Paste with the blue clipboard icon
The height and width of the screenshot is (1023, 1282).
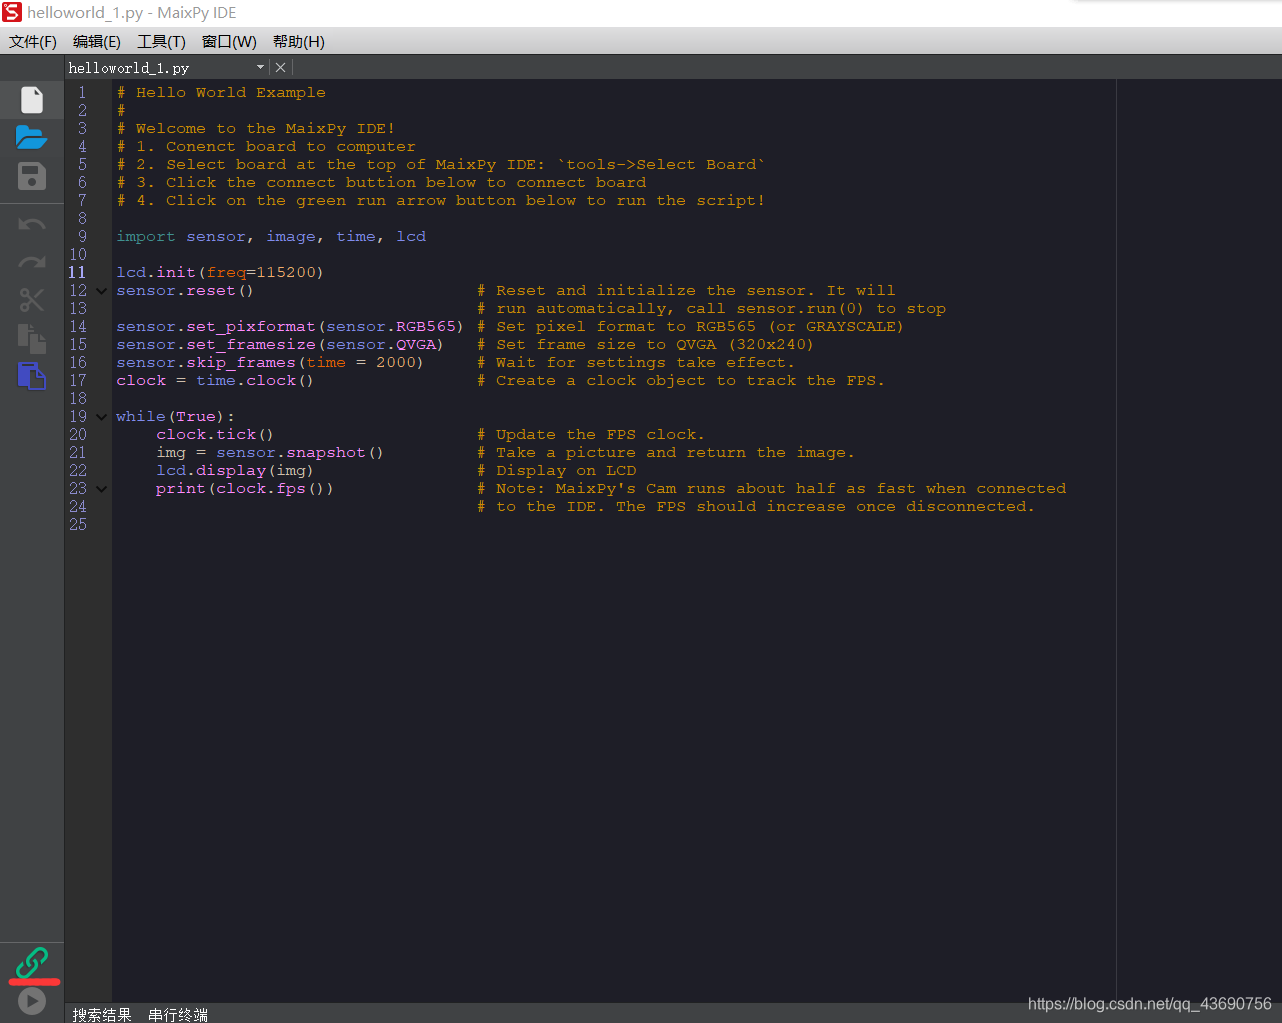[x=32, y=376]
